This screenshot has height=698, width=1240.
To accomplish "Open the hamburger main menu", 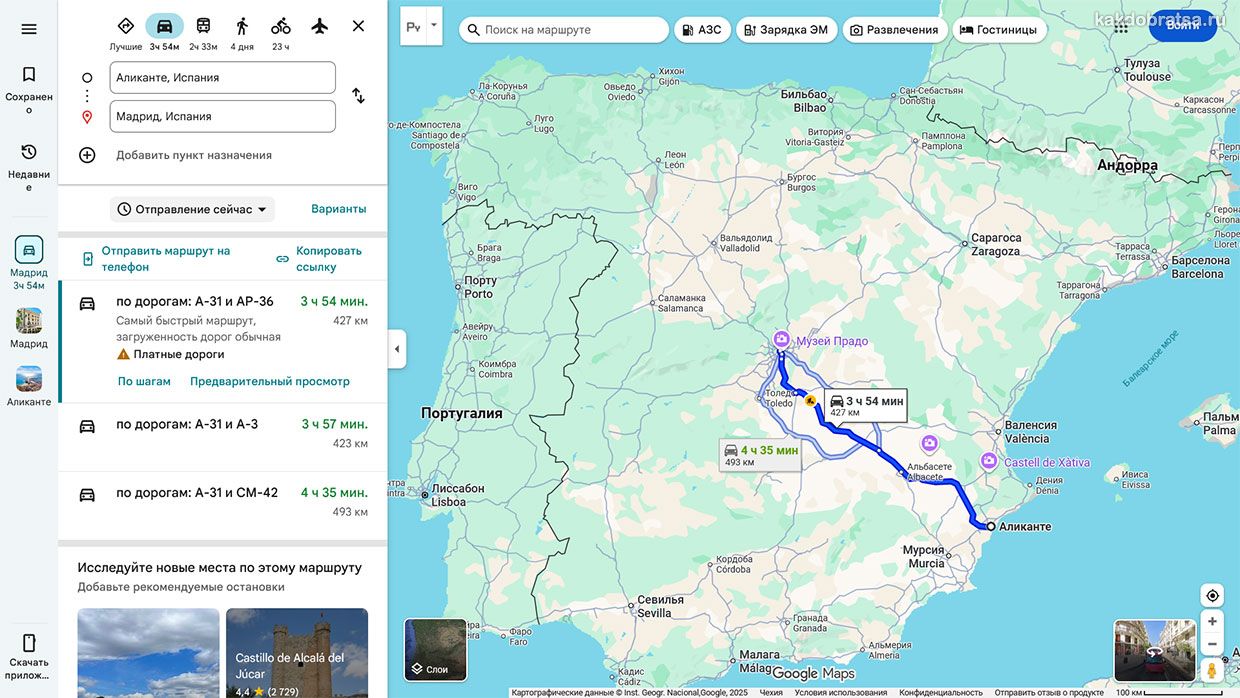I will coord(29,29).
